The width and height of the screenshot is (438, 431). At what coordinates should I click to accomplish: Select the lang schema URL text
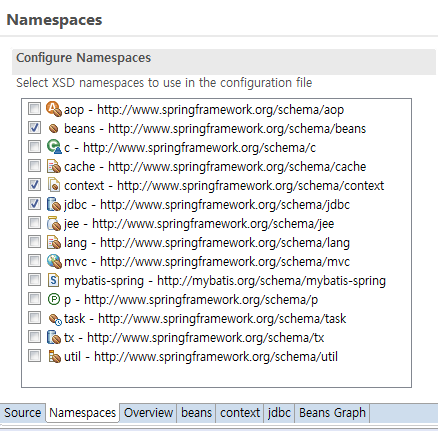(225, 243)
